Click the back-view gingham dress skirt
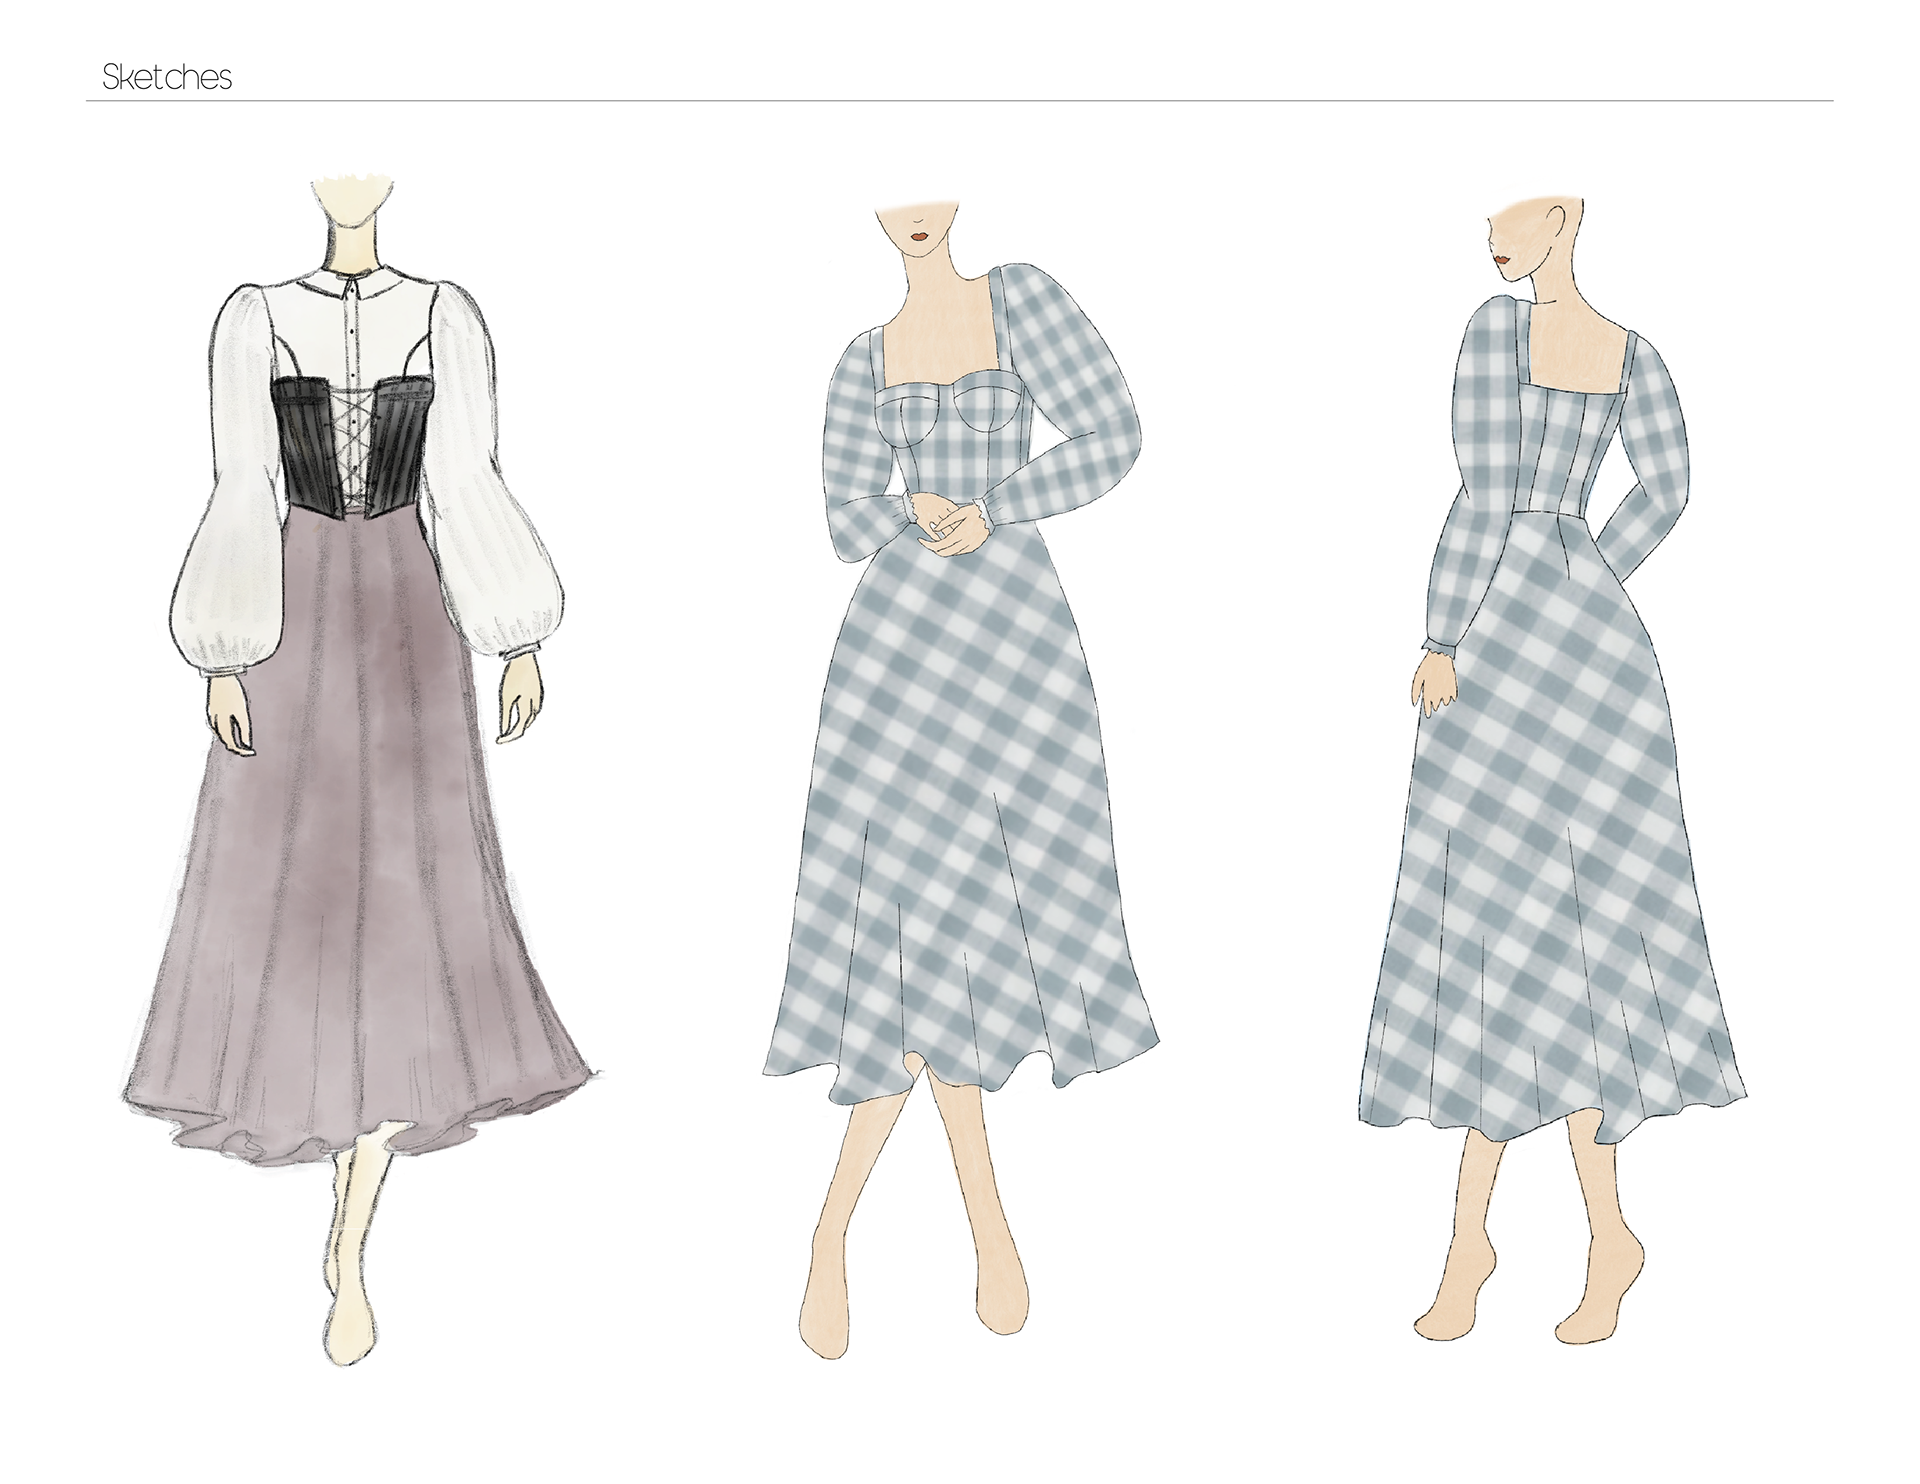The image size is (1920, 1484). click(1560, 850)
